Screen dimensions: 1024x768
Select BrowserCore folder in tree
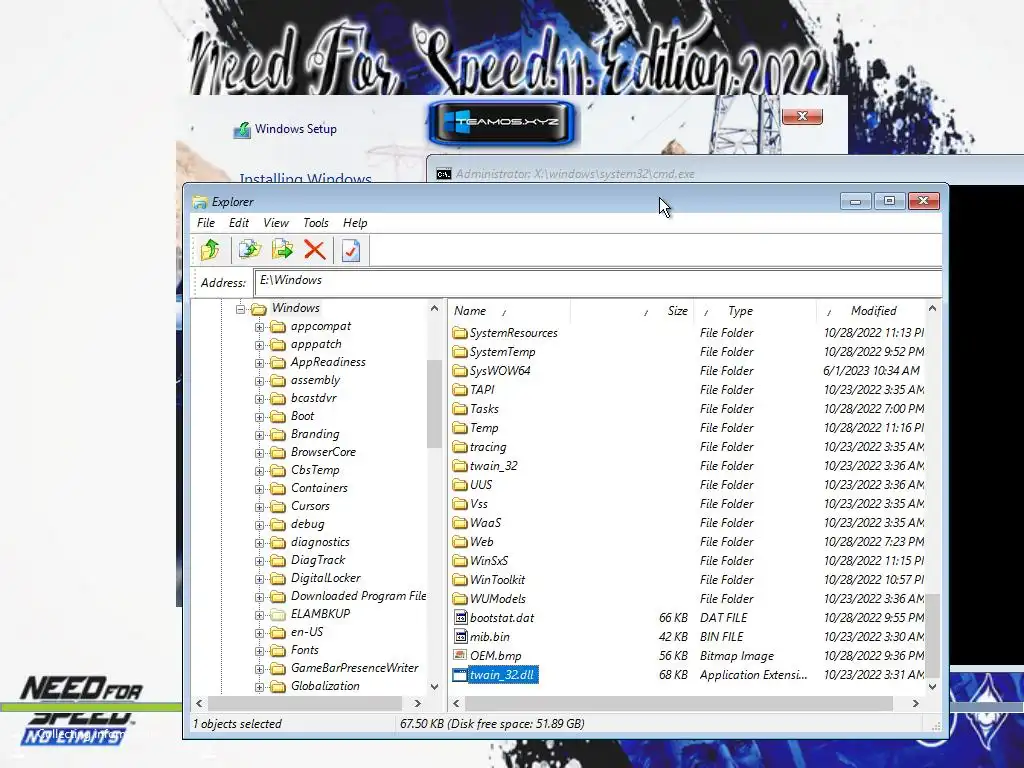[323, 452]
